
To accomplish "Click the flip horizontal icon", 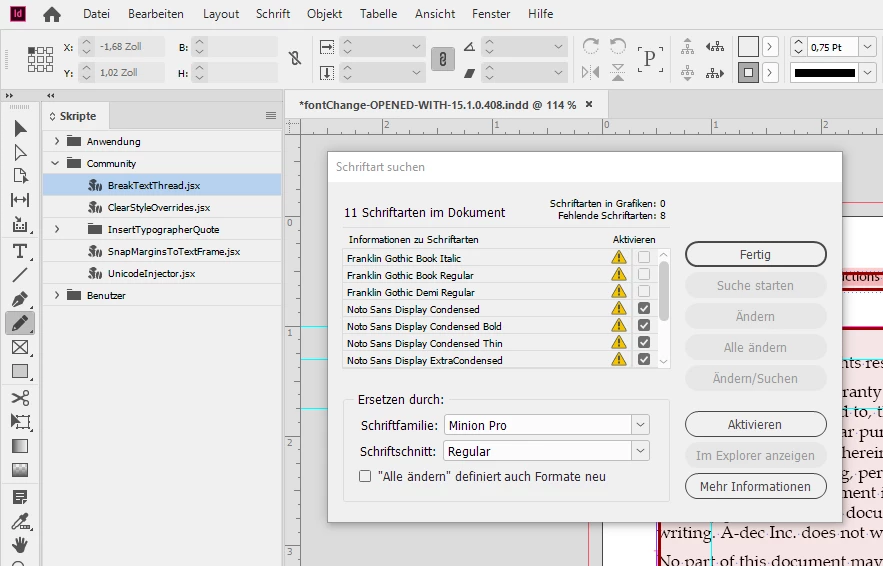I will [x=590, y=72].
